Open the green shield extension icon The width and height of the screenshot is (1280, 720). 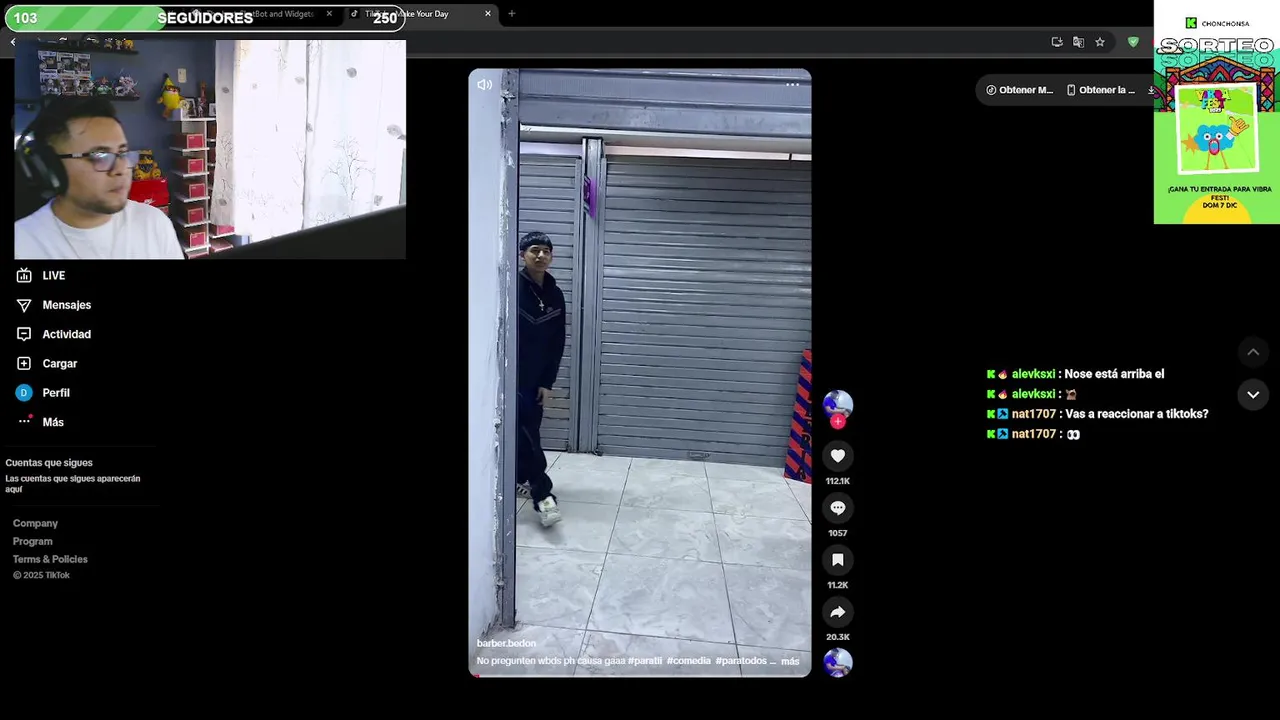[1133, 42]
